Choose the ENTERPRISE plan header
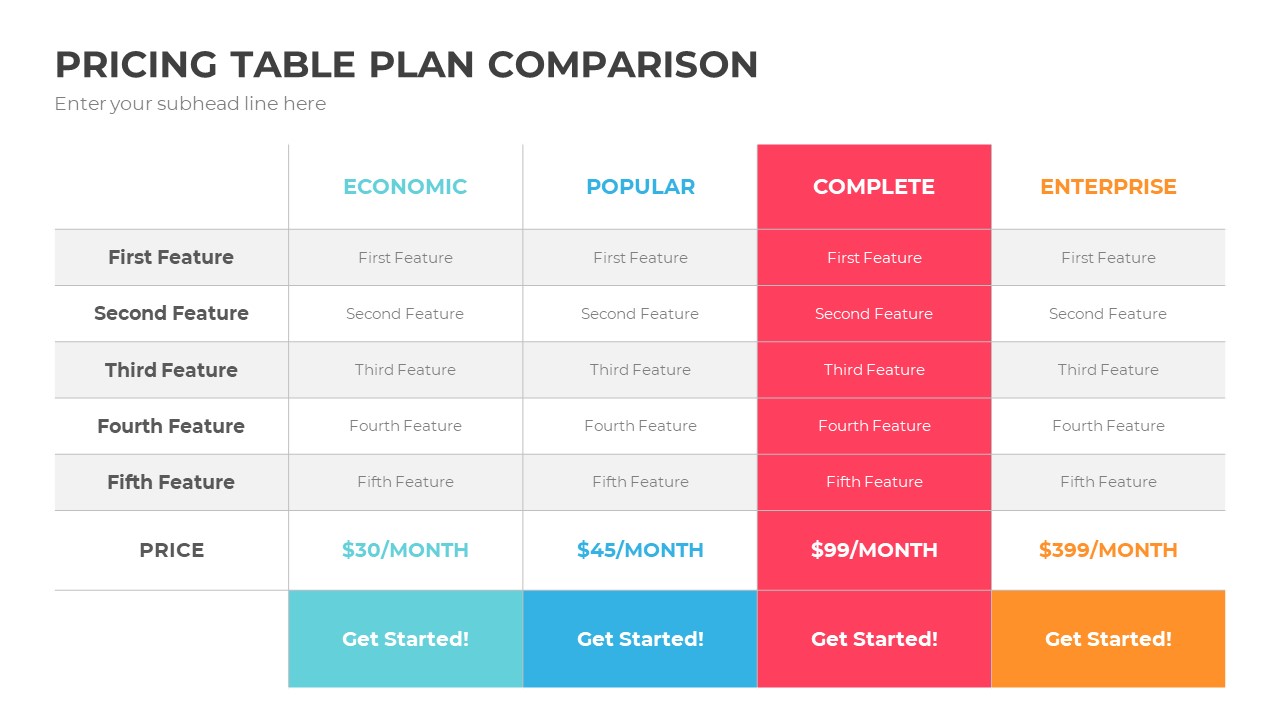This screenshot has height=720, width=1280. click(x=1108, y=187)
